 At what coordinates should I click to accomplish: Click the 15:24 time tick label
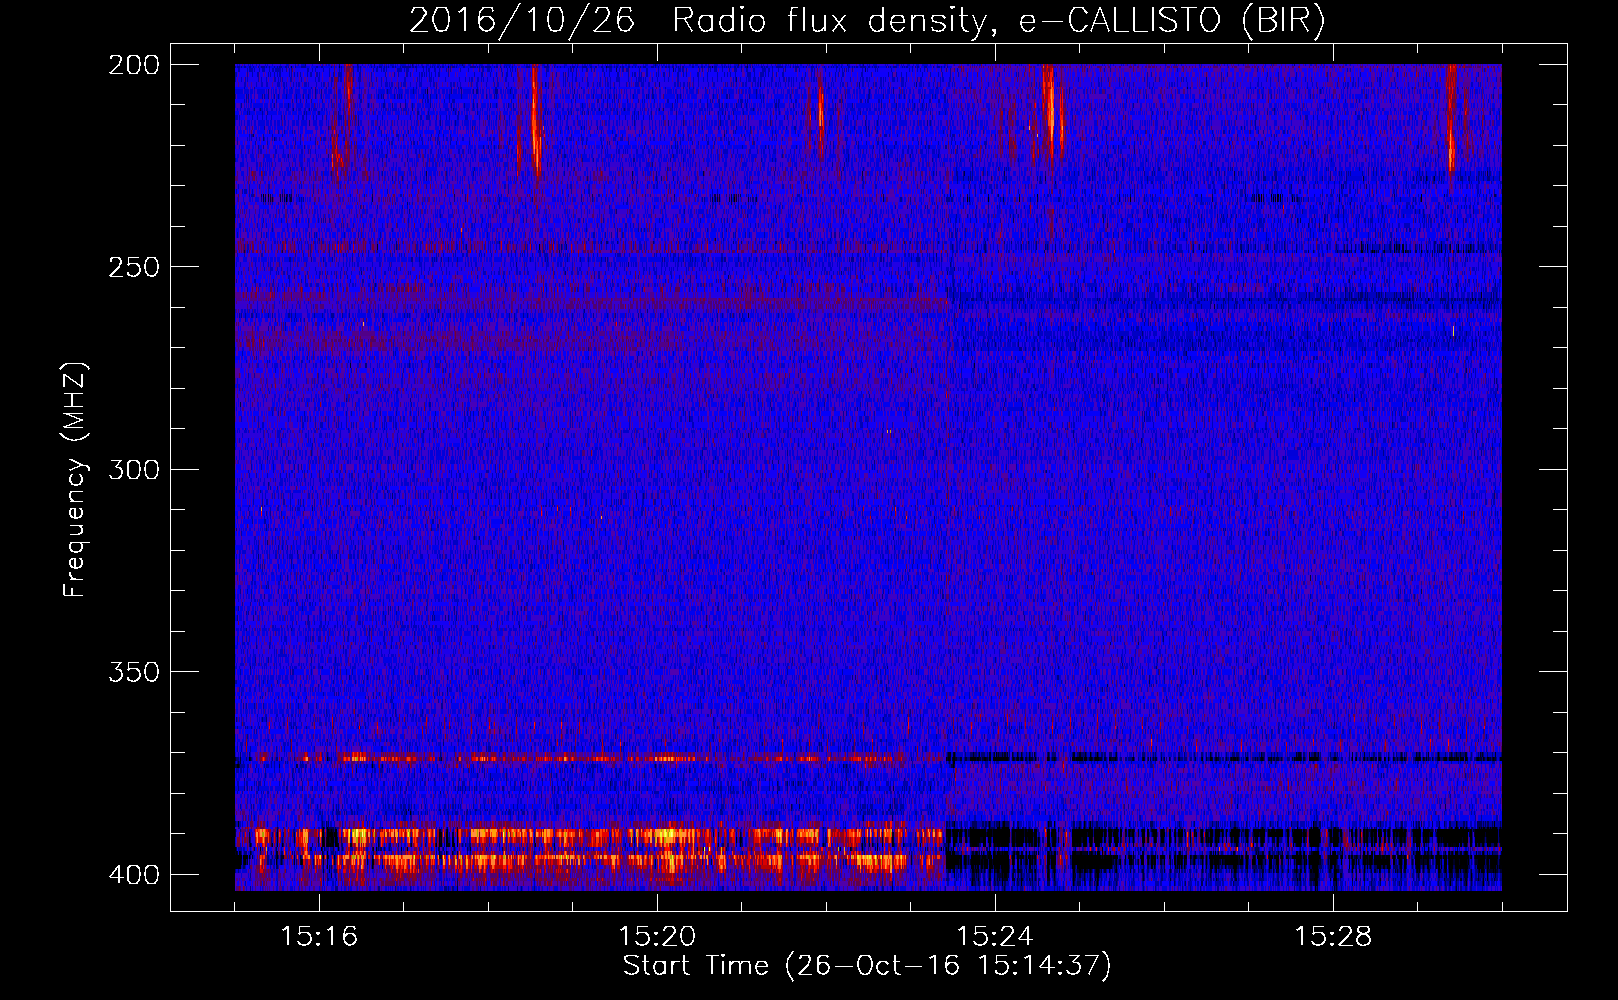[995, 937]
